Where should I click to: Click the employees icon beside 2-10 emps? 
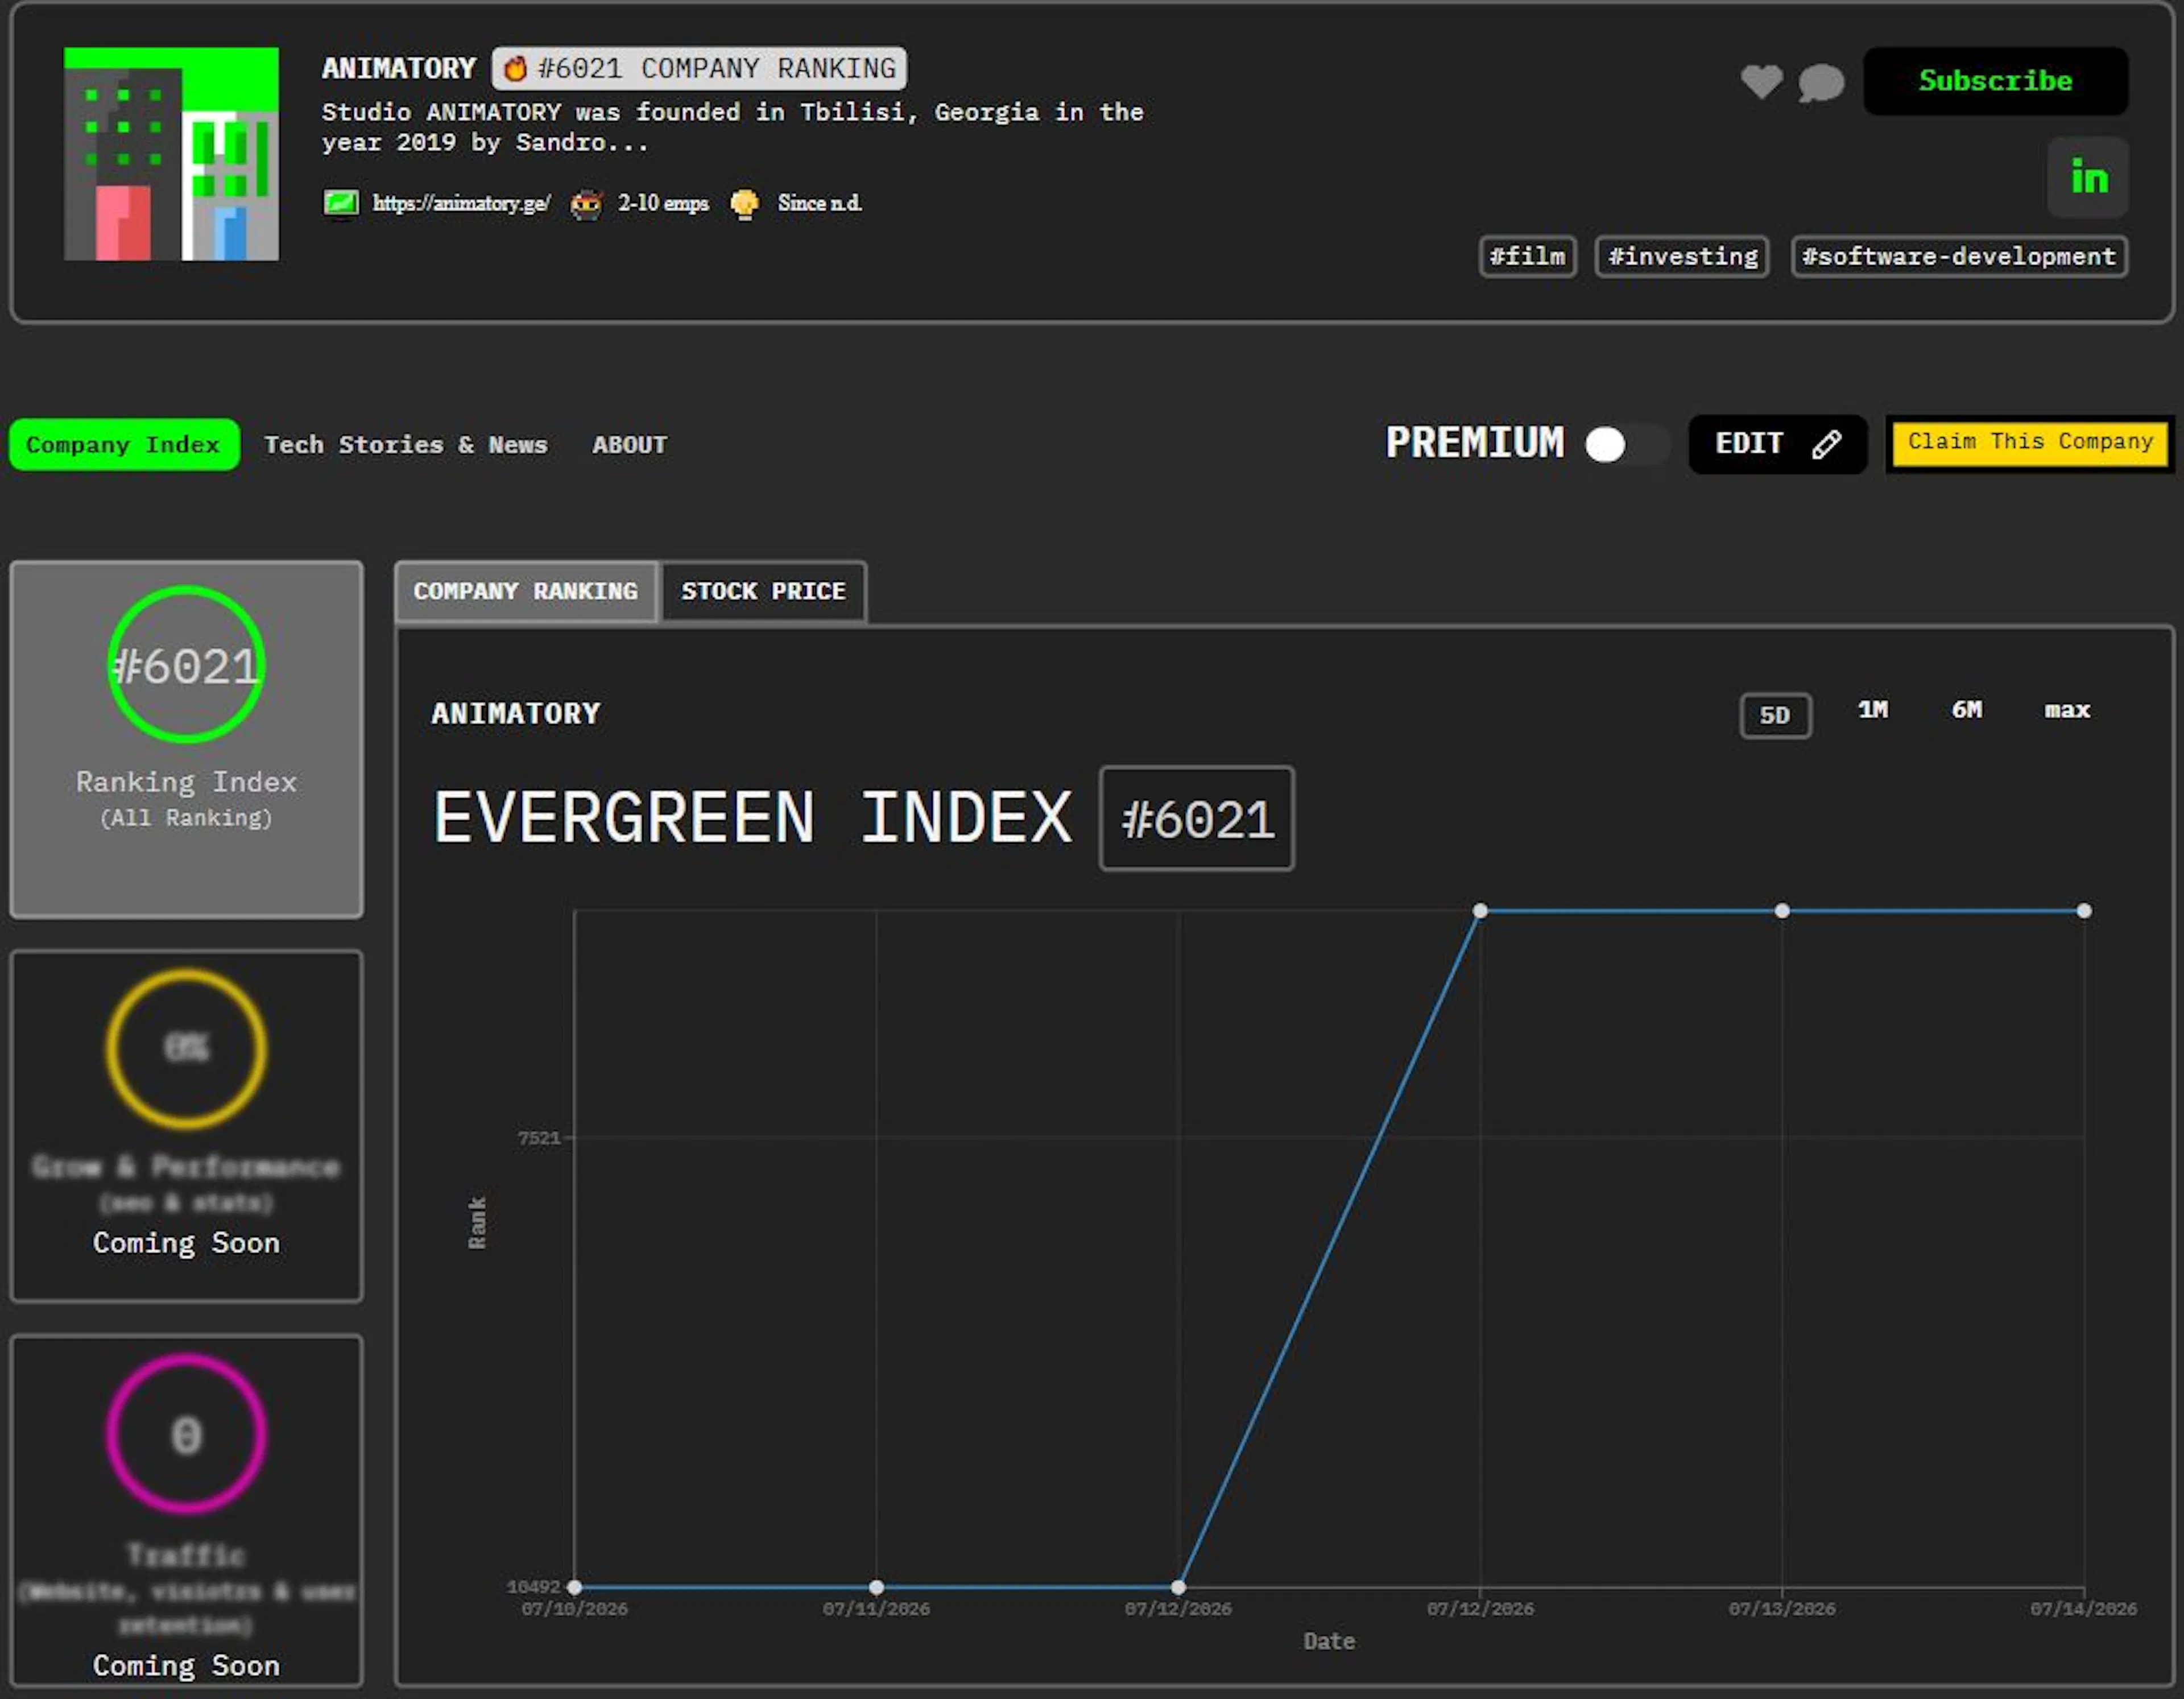[x=586, y=204]
